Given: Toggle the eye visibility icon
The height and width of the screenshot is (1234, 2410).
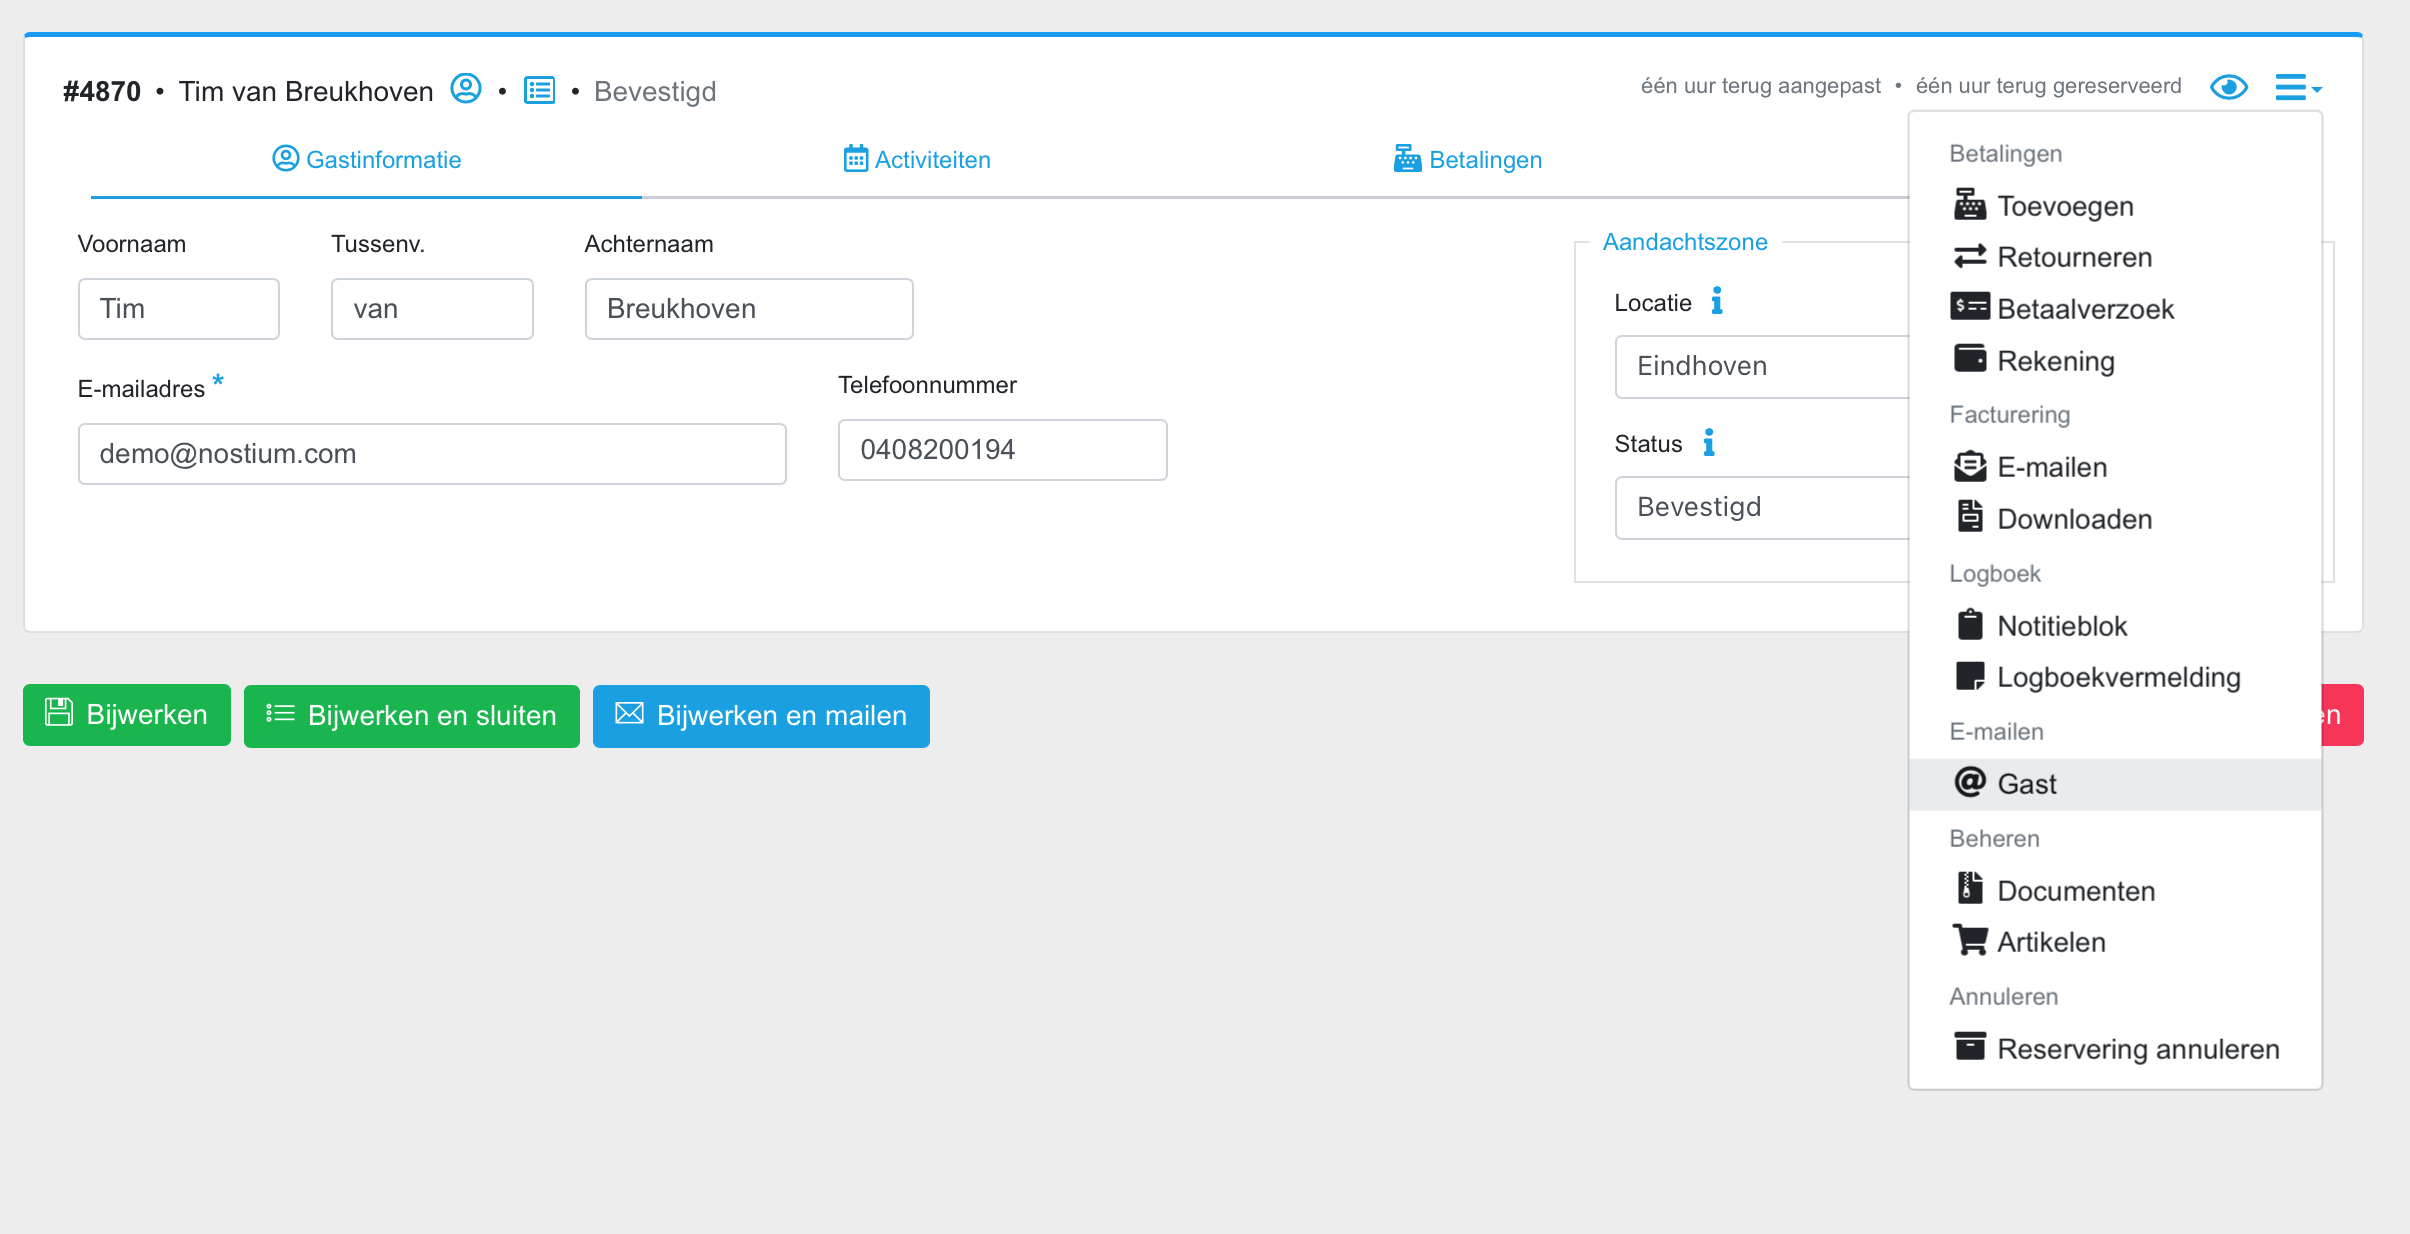Looking at the screenshot, I should click(2228, 87).
